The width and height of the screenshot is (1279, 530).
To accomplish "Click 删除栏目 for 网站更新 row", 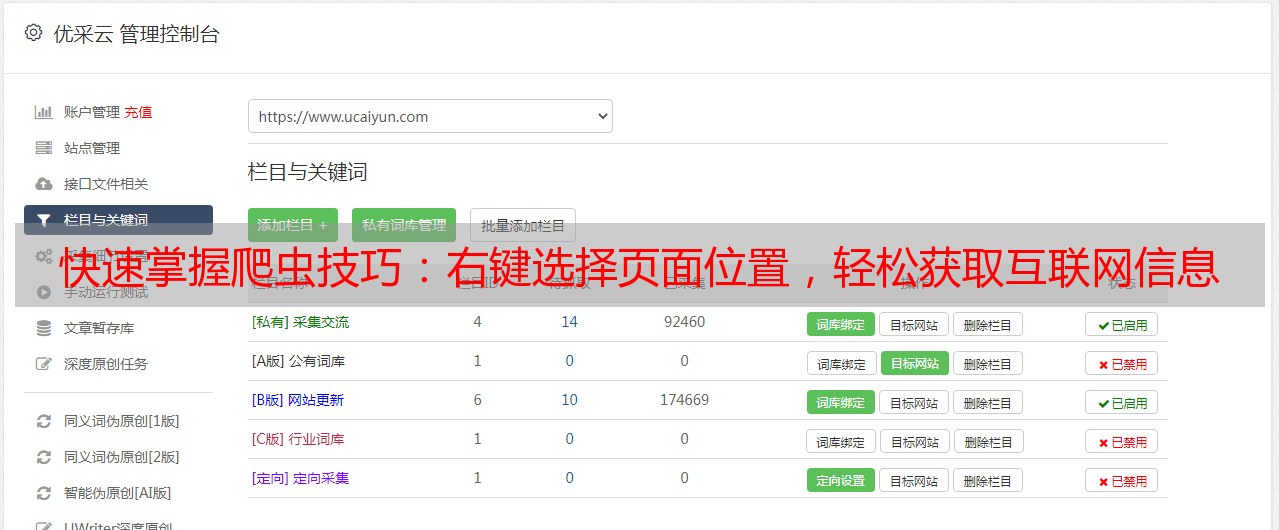I will [987, 402].
